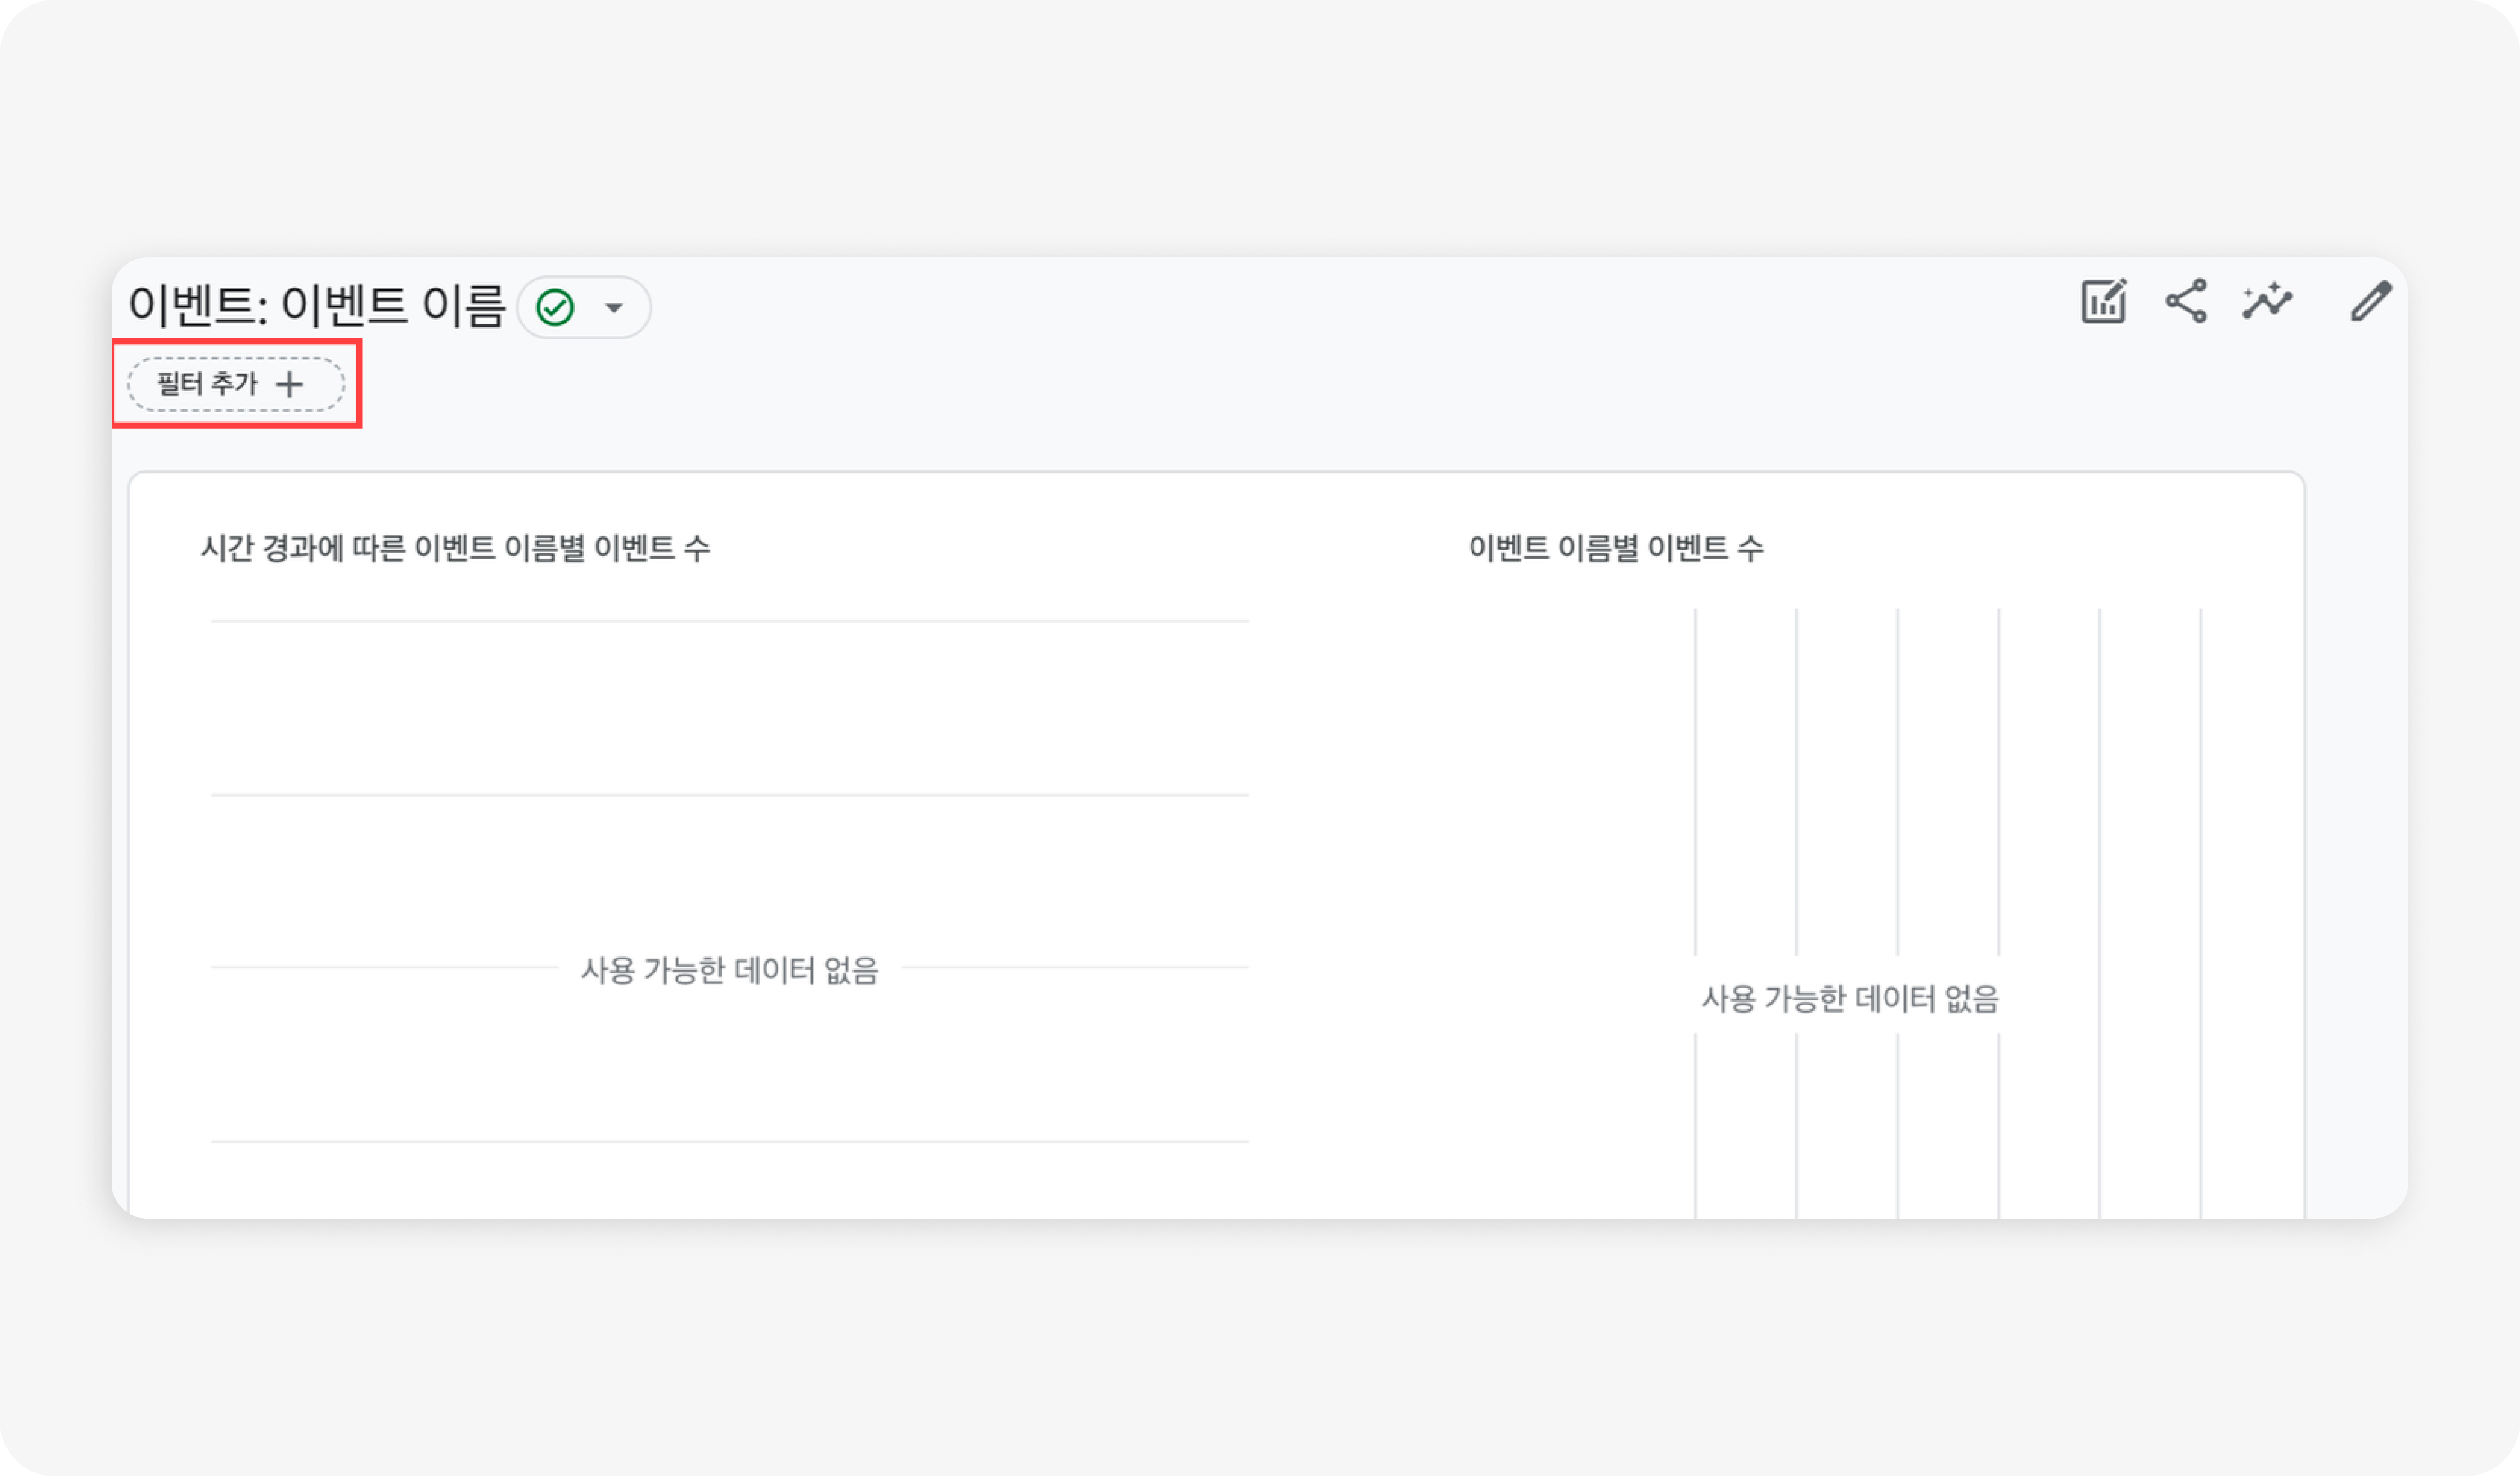
Task: Click the right chart heading 이벤트 이름별 이벤트 수
Action: click(1616, 548)
